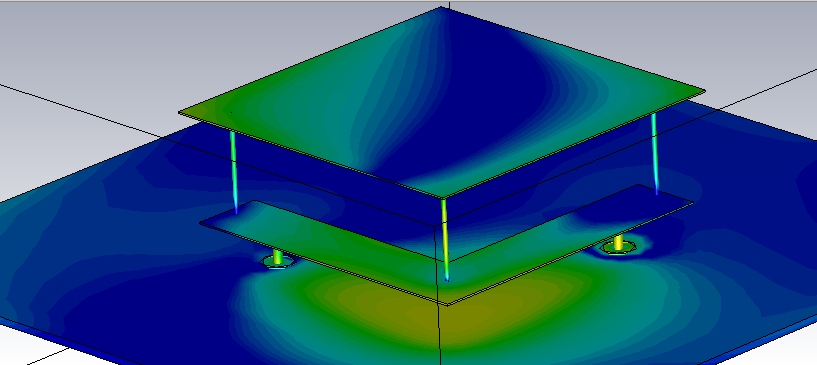The width and height of the screenshot is (817, 365).
Task: Select the front corner of the top patch
Action: pos(443,196)
